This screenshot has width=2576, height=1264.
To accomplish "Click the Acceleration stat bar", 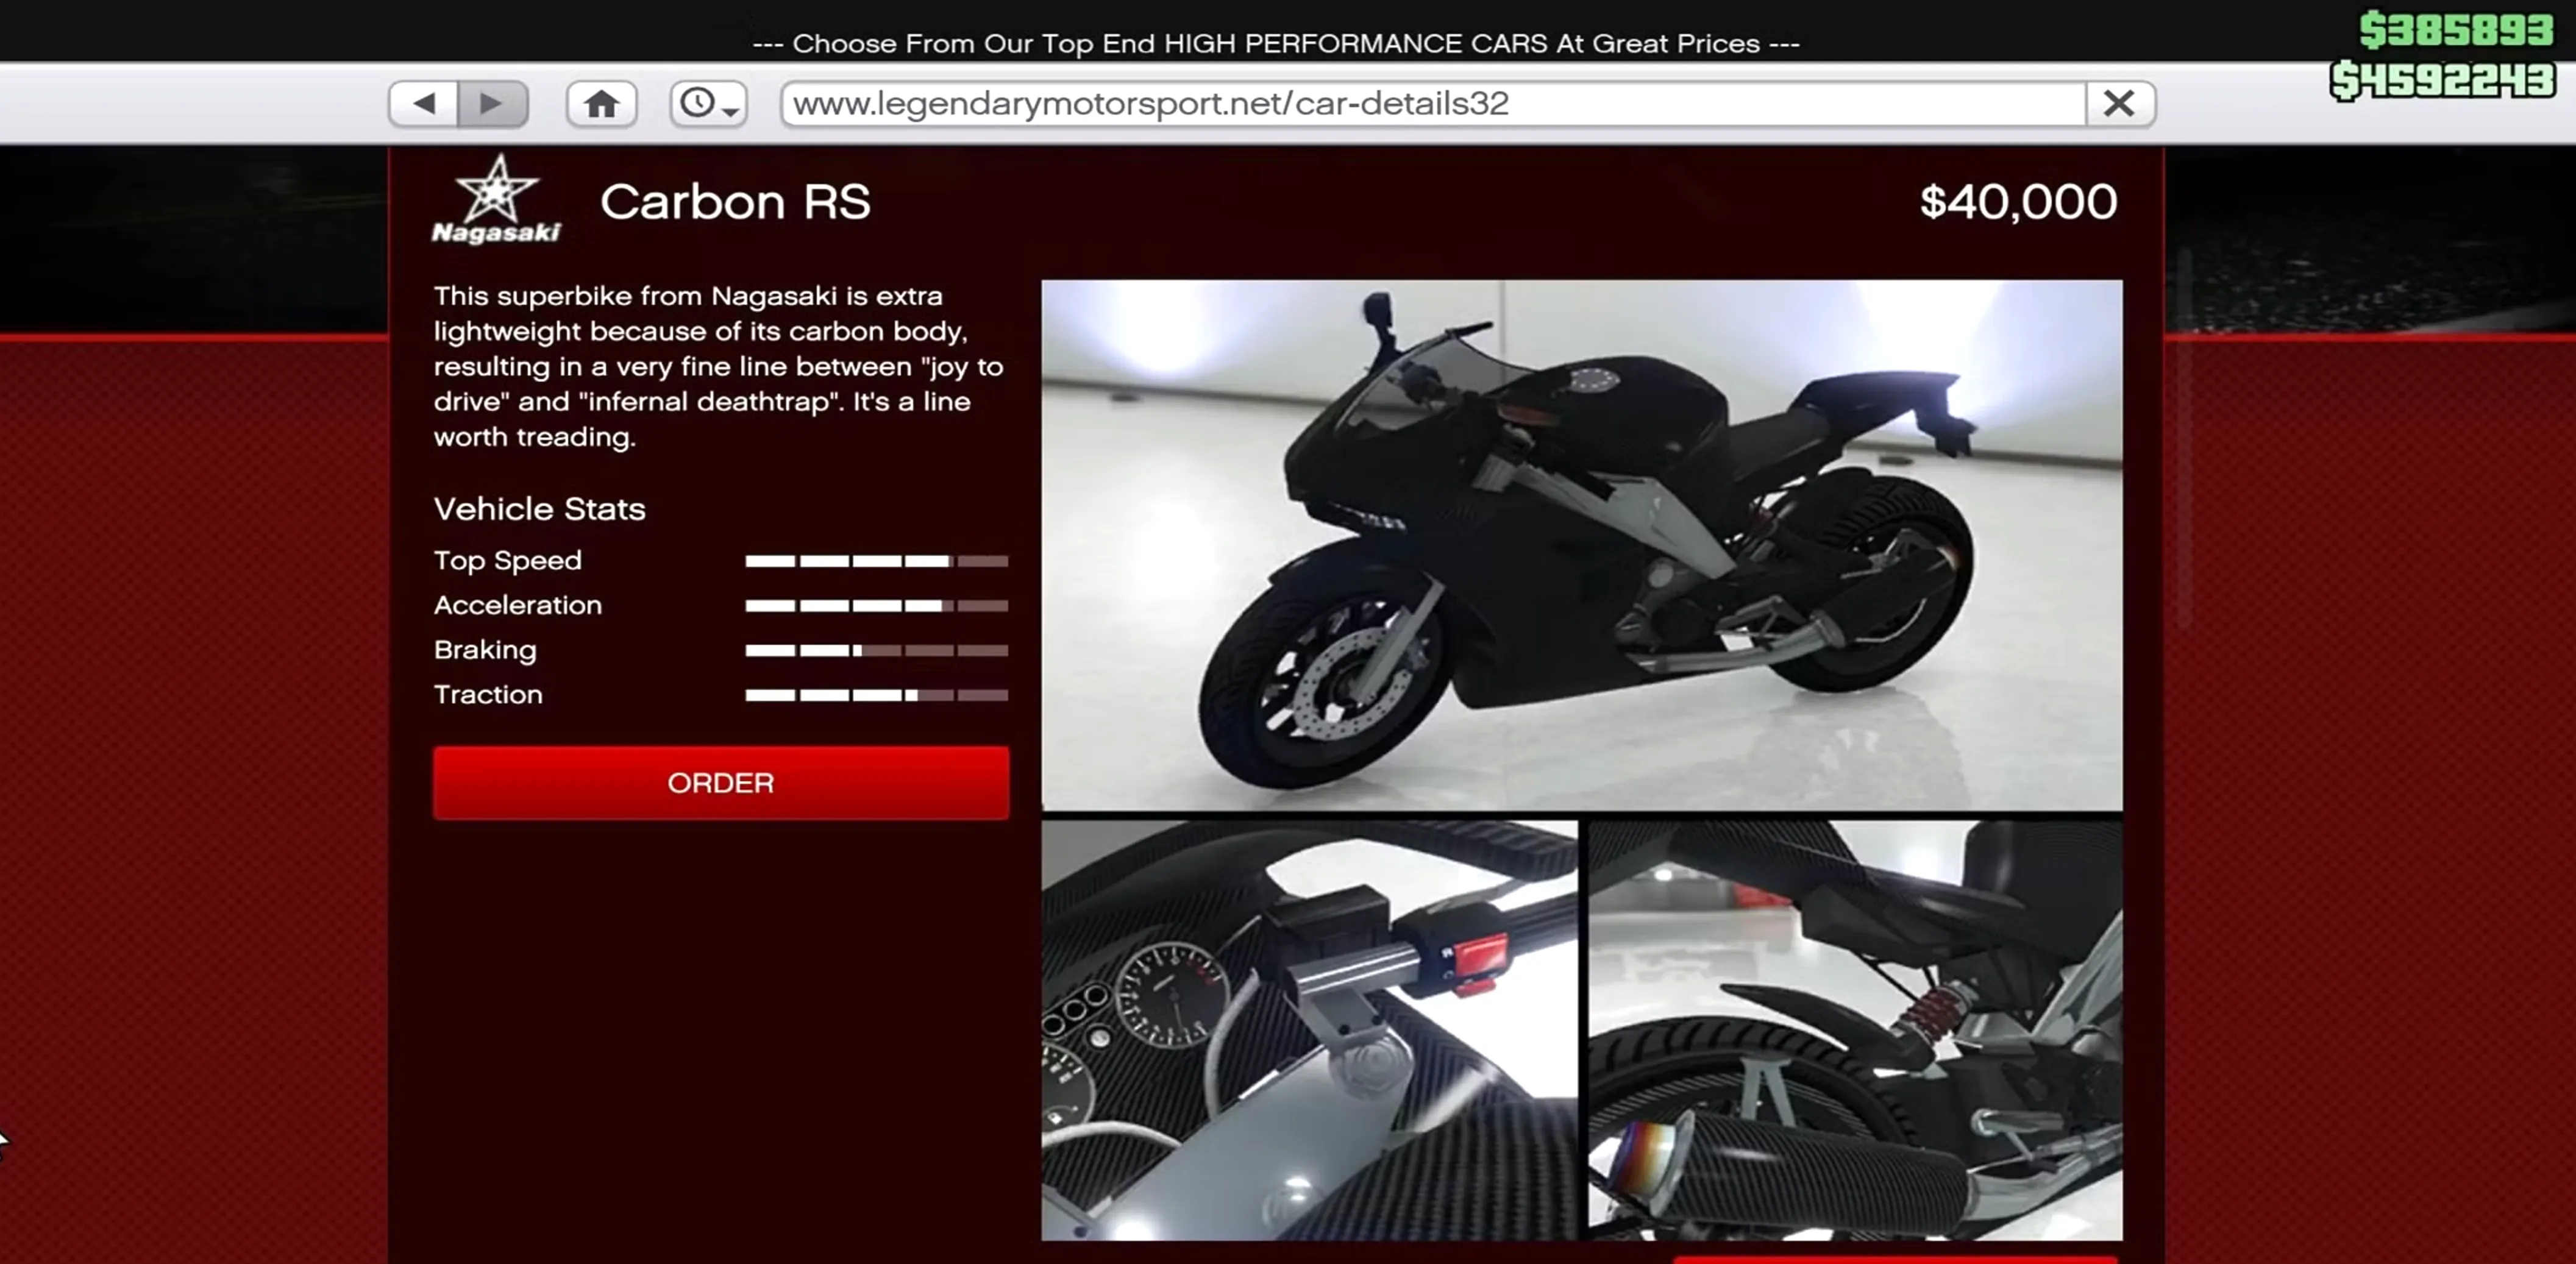I will (x=876, y=605).
